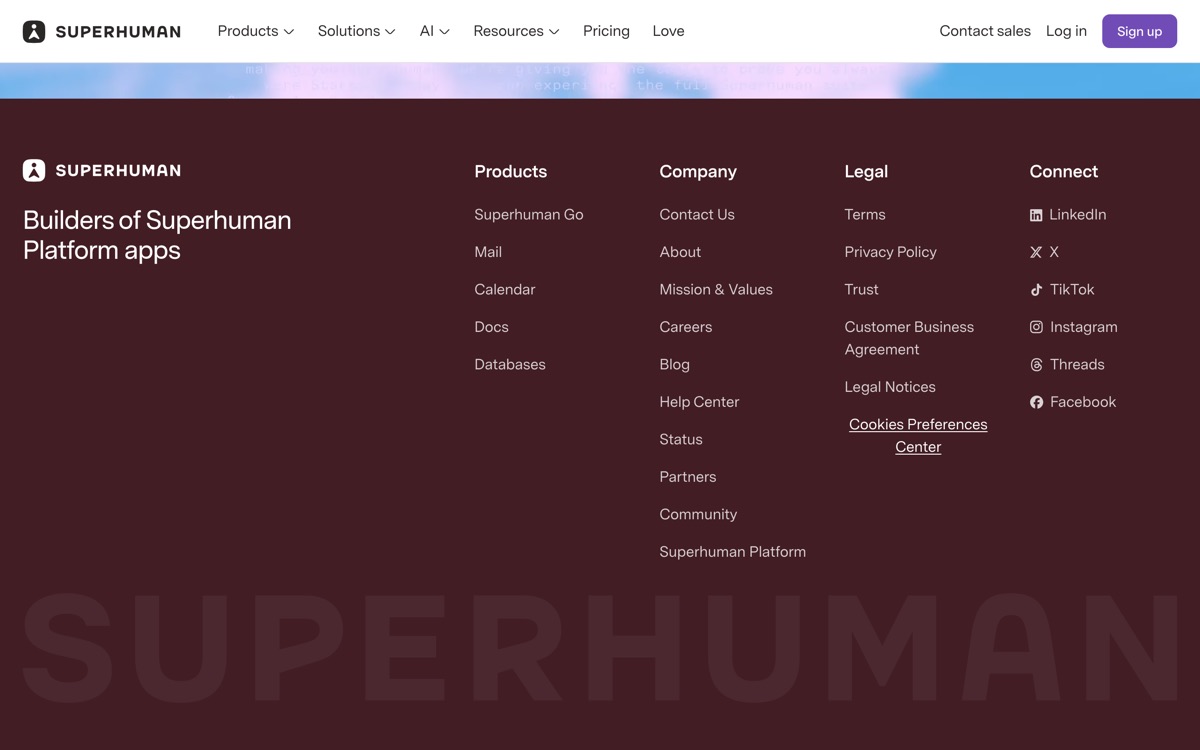Click the 'Builders of Superhuman Platform apps' tagline
1200x750 pixels.
tap(157, 235)
